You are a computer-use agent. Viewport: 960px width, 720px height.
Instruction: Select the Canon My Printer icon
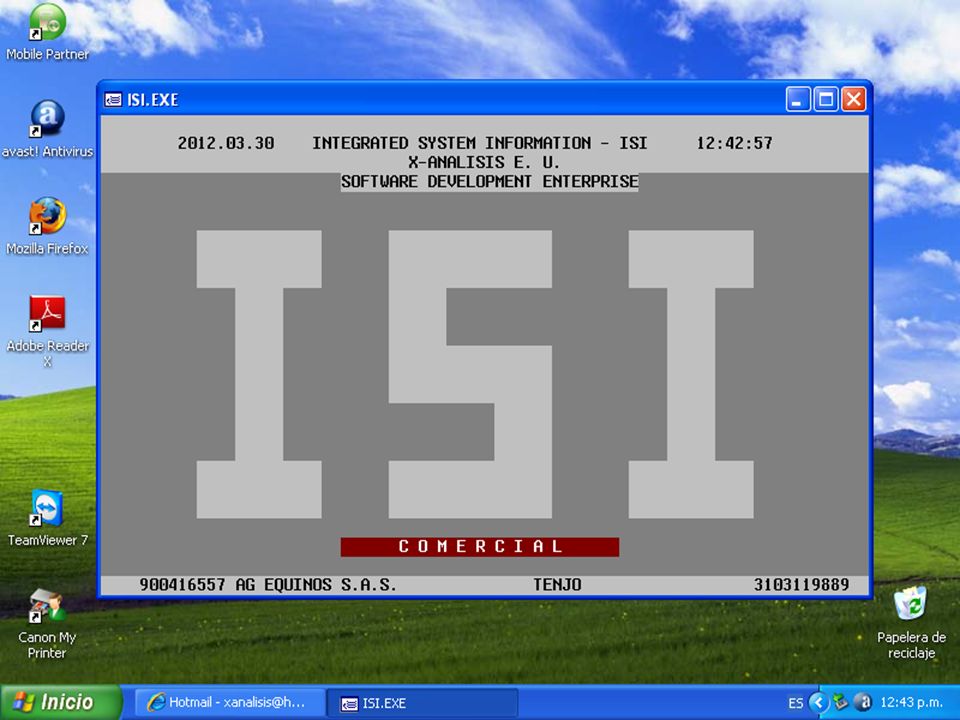[47, 623]
